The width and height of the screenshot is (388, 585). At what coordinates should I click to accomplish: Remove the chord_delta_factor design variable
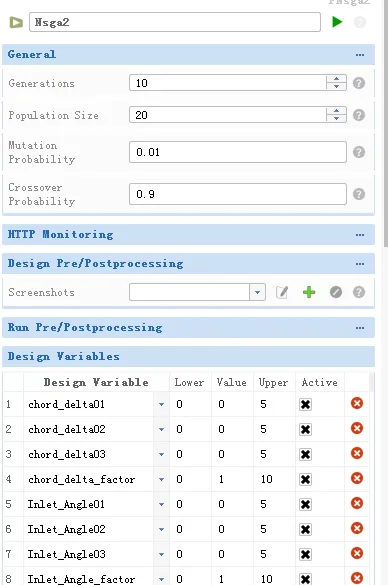tap(357, 478)
